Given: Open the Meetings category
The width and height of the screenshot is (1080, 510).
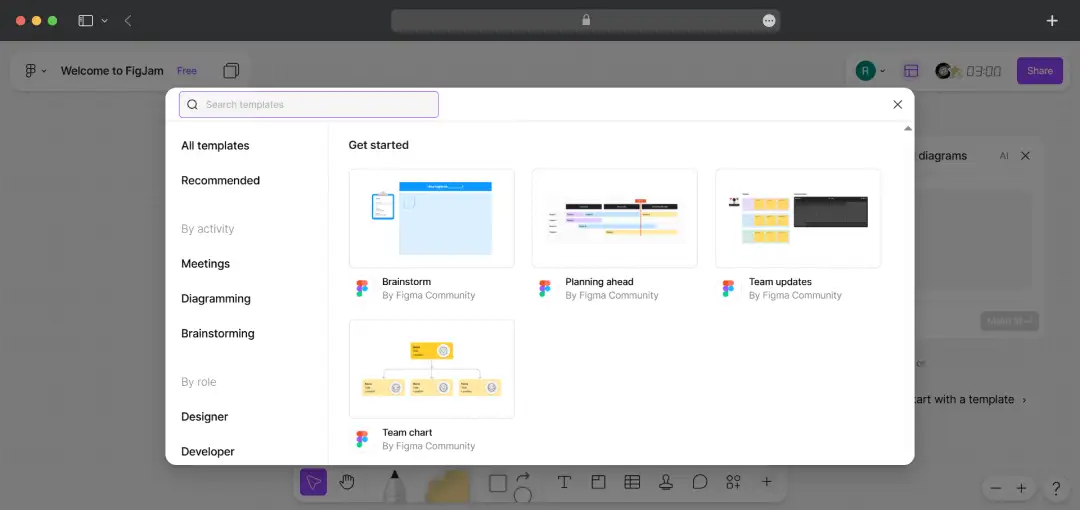Looking at the screenshot, I should coord(205,263).
